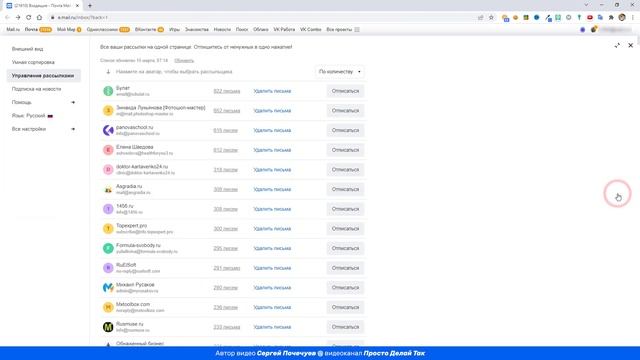
Task: Select the panovaschool.ru sender avatar
Action: [x=108, y=130]
